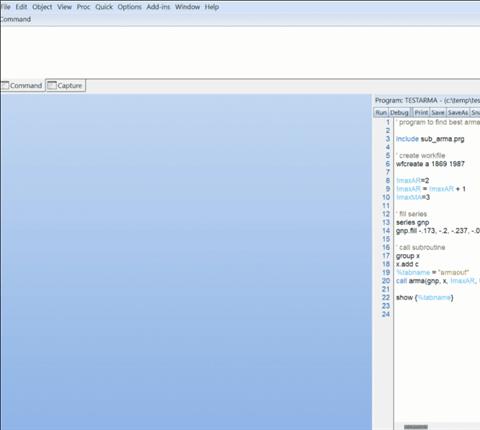Image resolution: width=480 pixels, height=430 pixels.
Task: Open the Help menu
Action: coord(212,7)
